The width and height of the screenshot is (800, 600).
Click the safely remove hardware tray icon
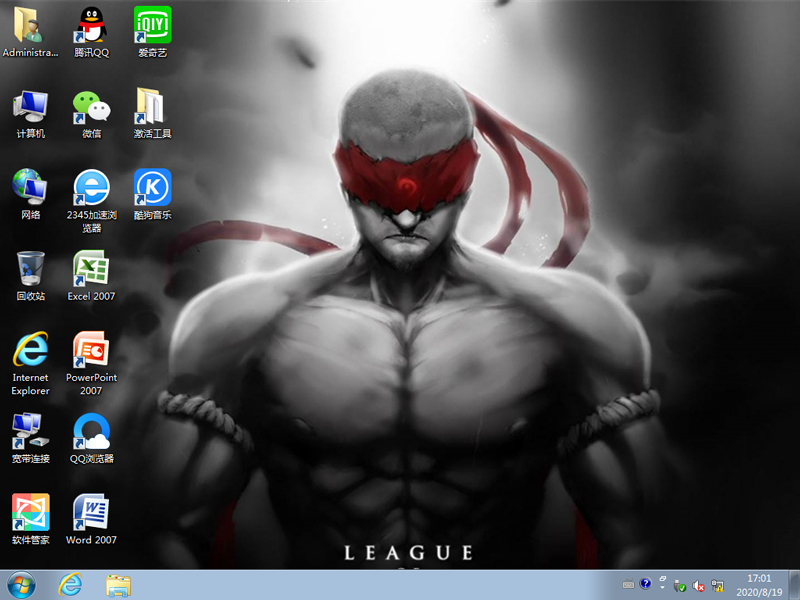tap(680, 586)
